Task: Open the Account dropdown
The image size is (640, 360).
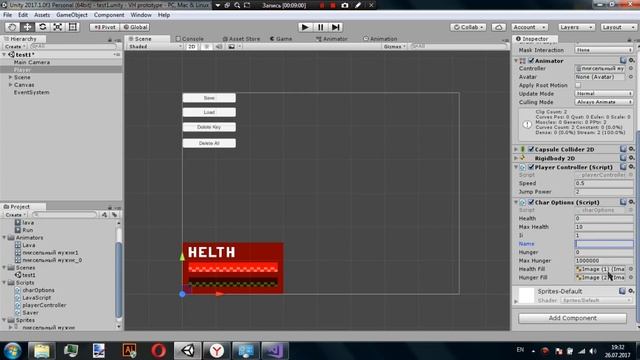Action: click(x=529, y=27)
